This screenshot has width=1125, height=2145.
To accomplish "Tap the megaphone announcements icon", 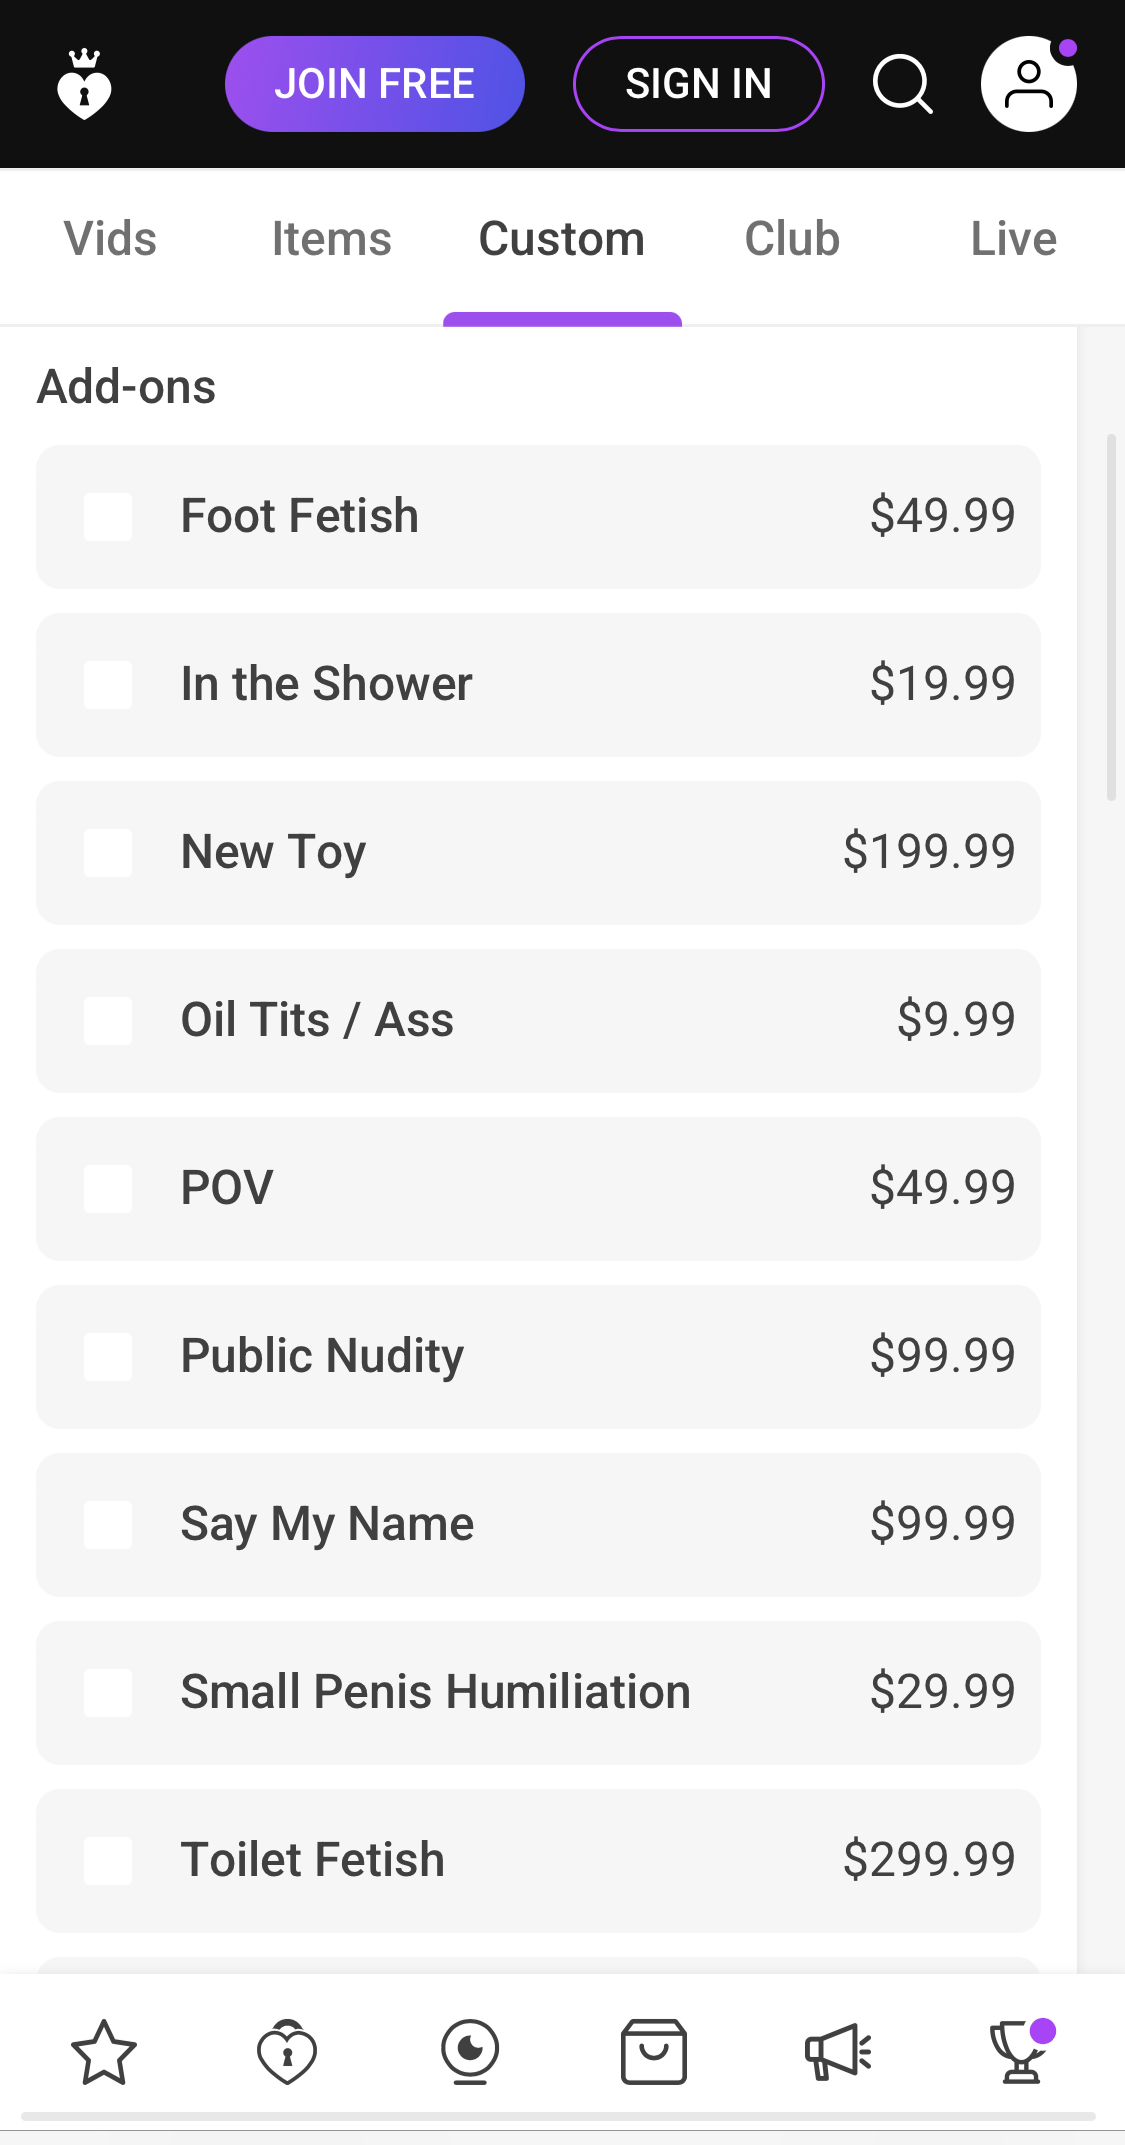I will tap(838, 2052).
